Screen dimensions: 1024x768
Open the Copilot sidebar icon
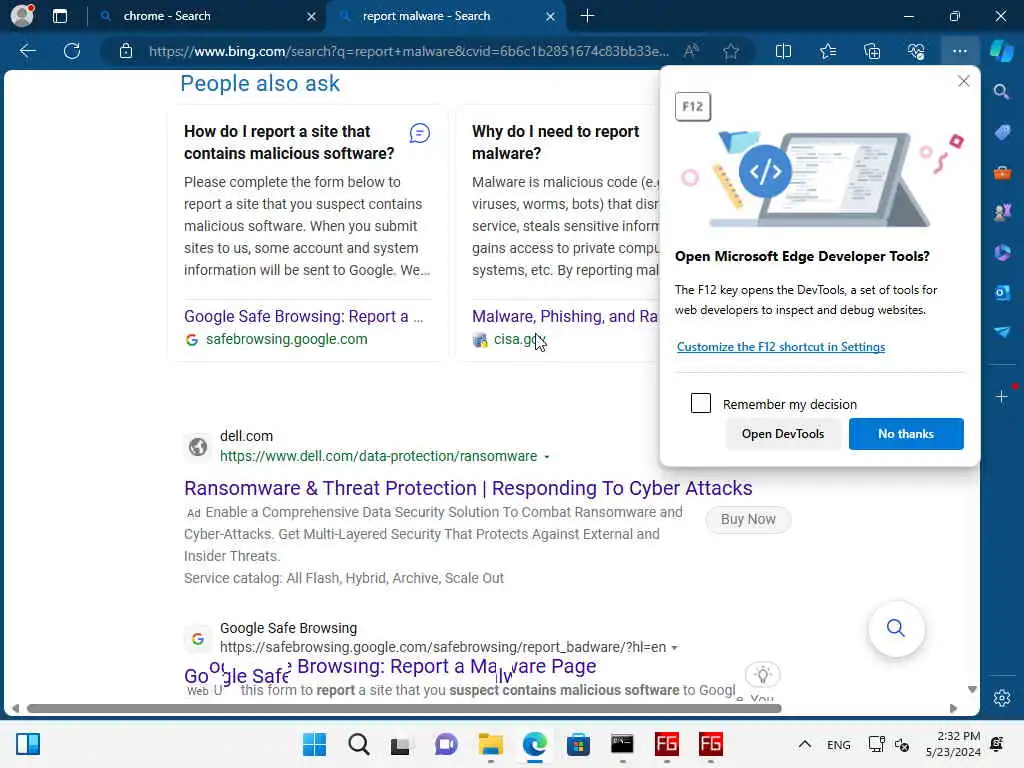(1001, 51)
